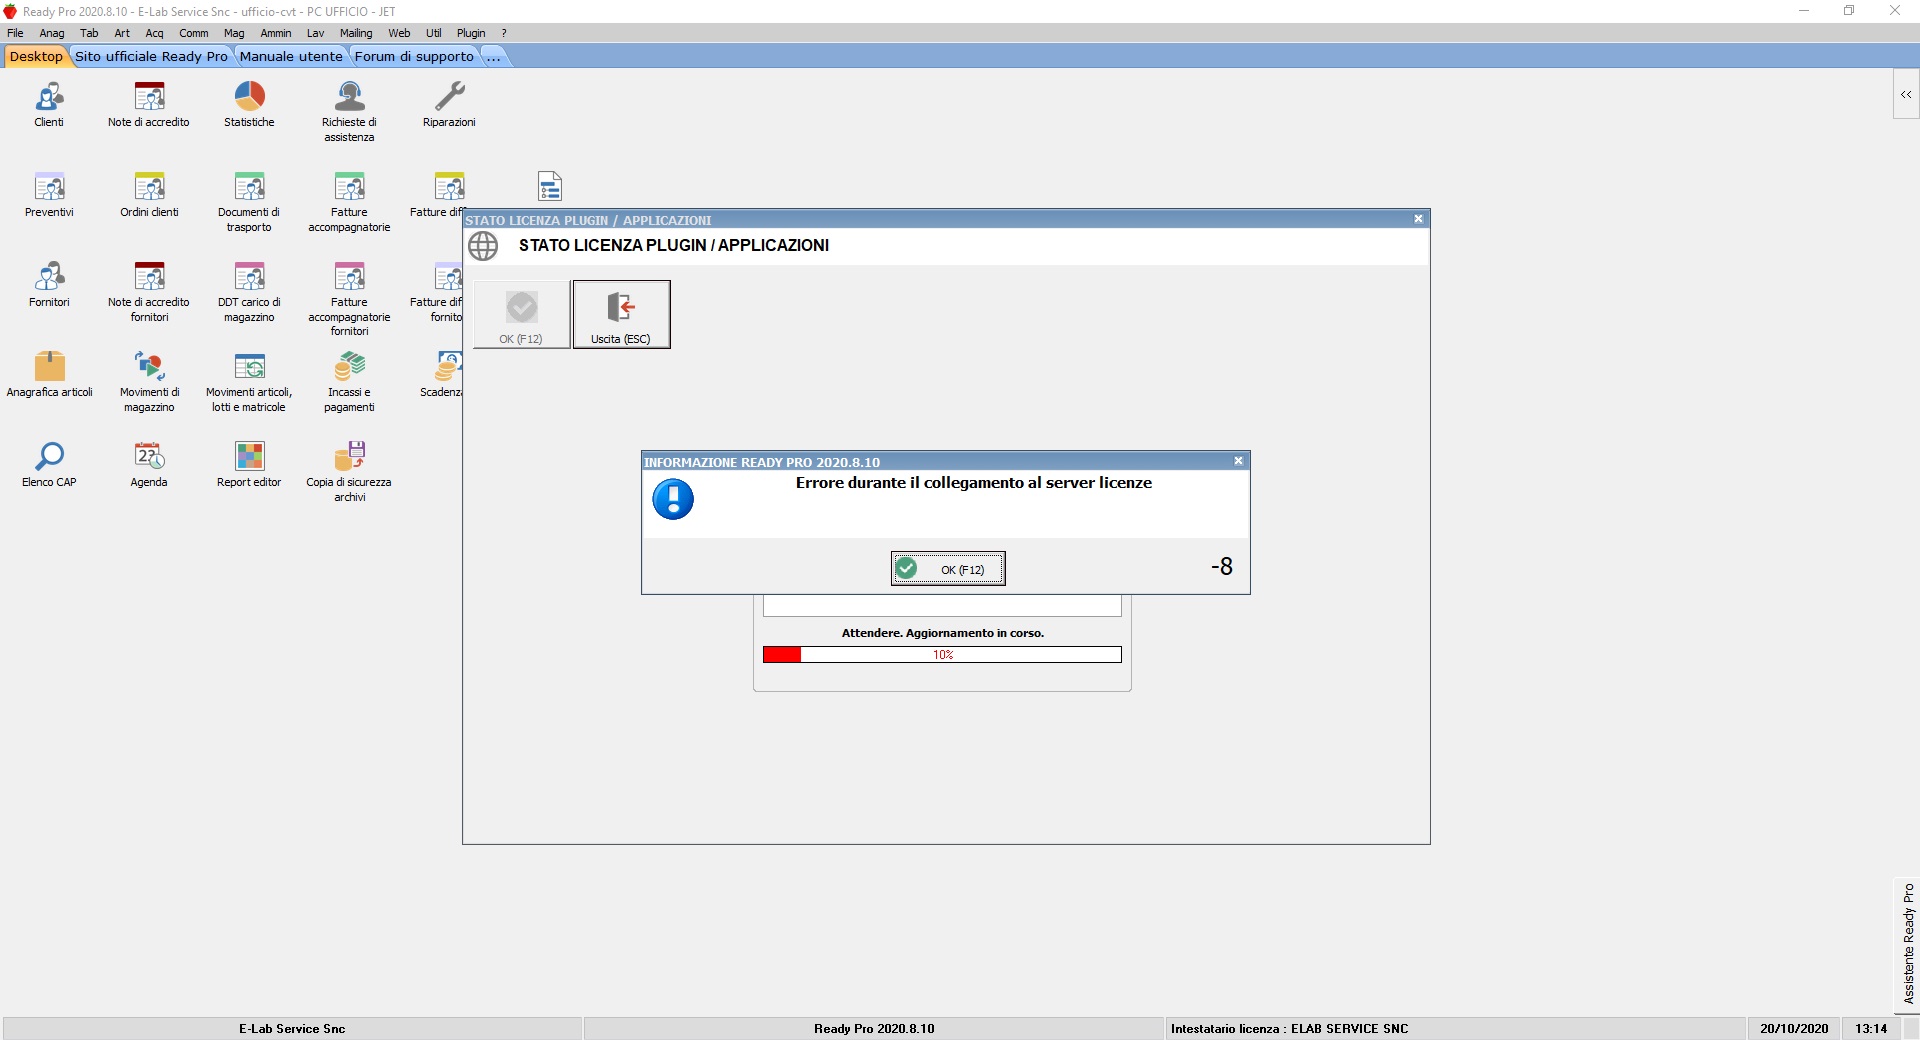Switch to Manuale utente tab
The height and width of the screenshot is (1040, 1920).
tap(291, 56)
